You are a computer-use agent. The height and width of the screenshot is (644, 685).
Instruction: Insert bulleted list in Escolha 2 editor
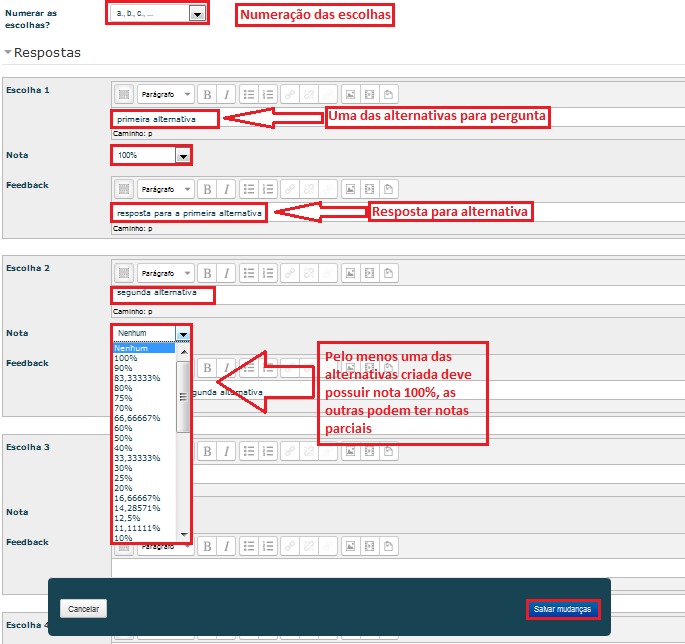coord(249,272)
